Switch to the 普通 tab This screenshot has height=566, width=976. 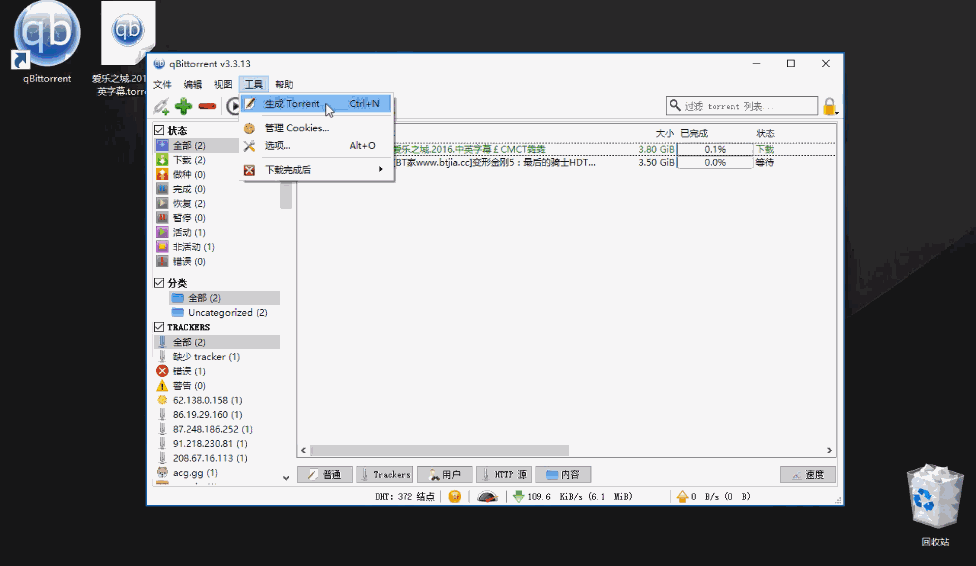pyautogui.click(x=325, y=474)
